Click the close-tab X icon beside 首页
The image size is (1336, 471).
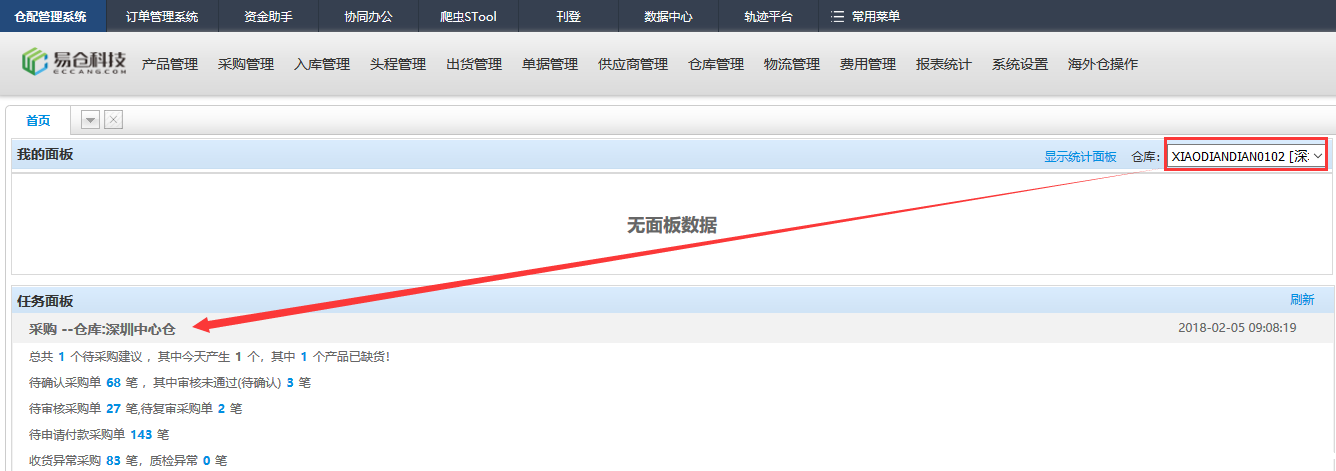113,120
